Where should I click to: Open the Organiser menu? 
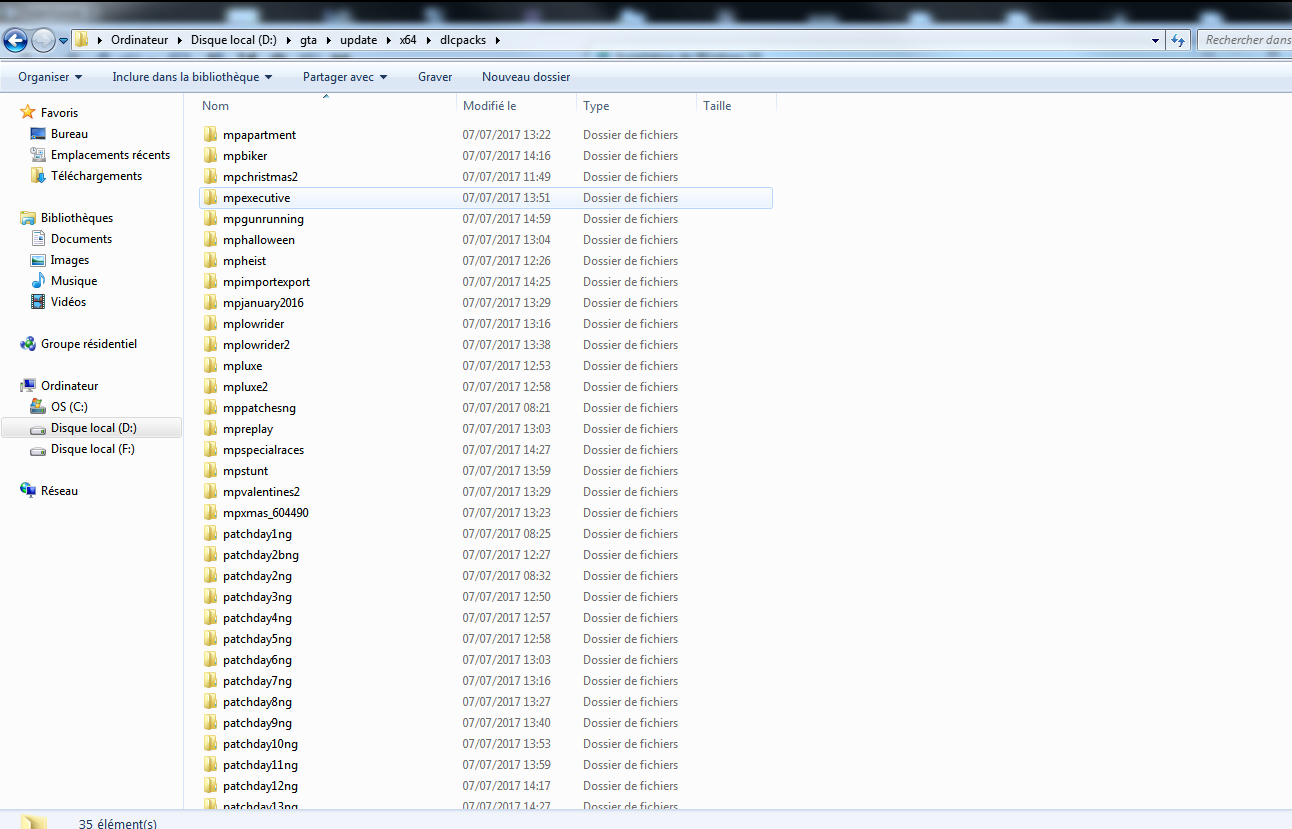(50, 77)
